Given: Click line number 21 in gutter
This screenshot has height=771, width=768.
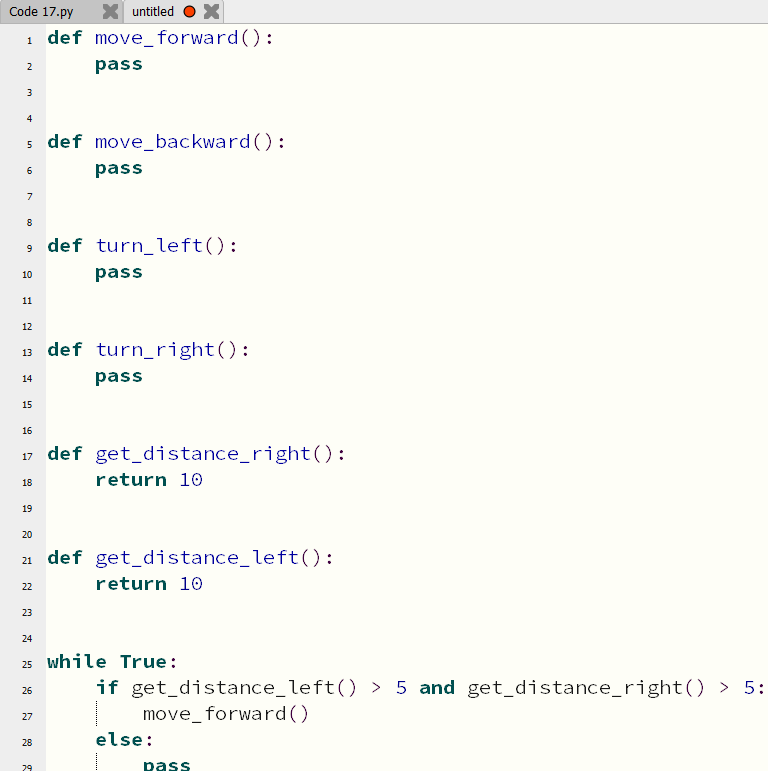Looking at the screenshot, I should pos(27,561).
